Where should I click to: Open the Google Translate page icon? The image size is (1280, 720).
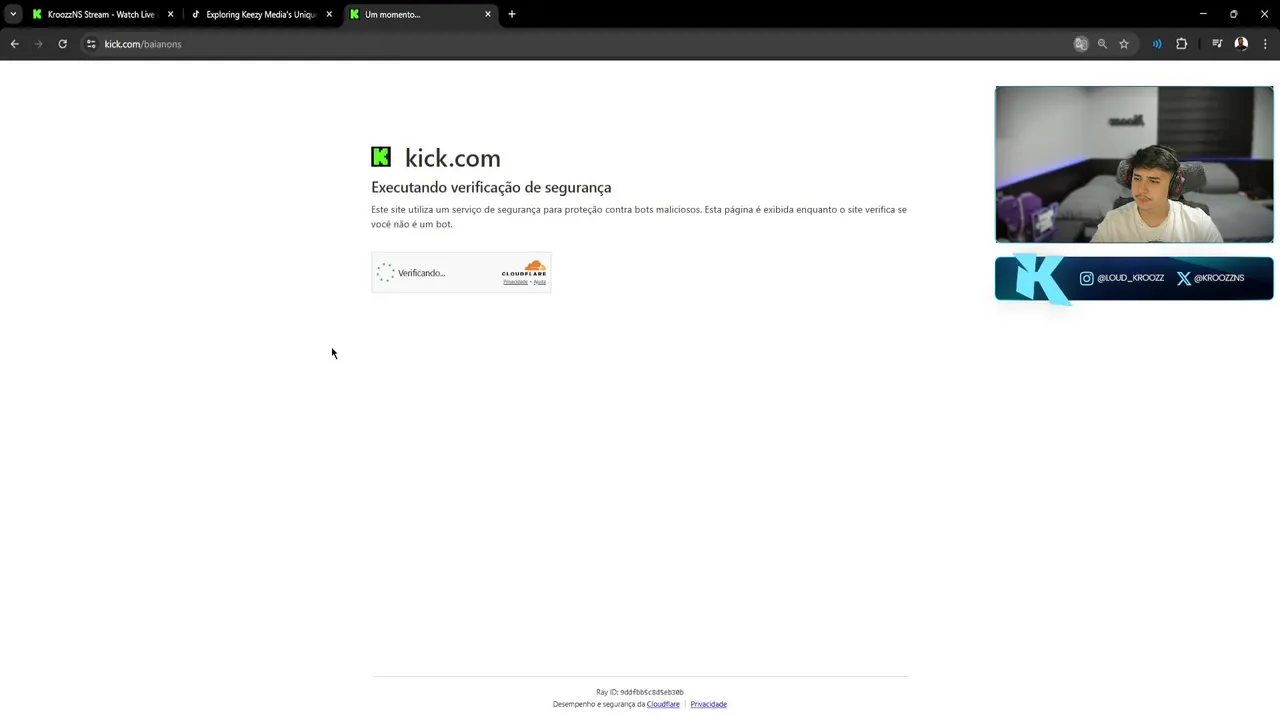[1081, 44]
